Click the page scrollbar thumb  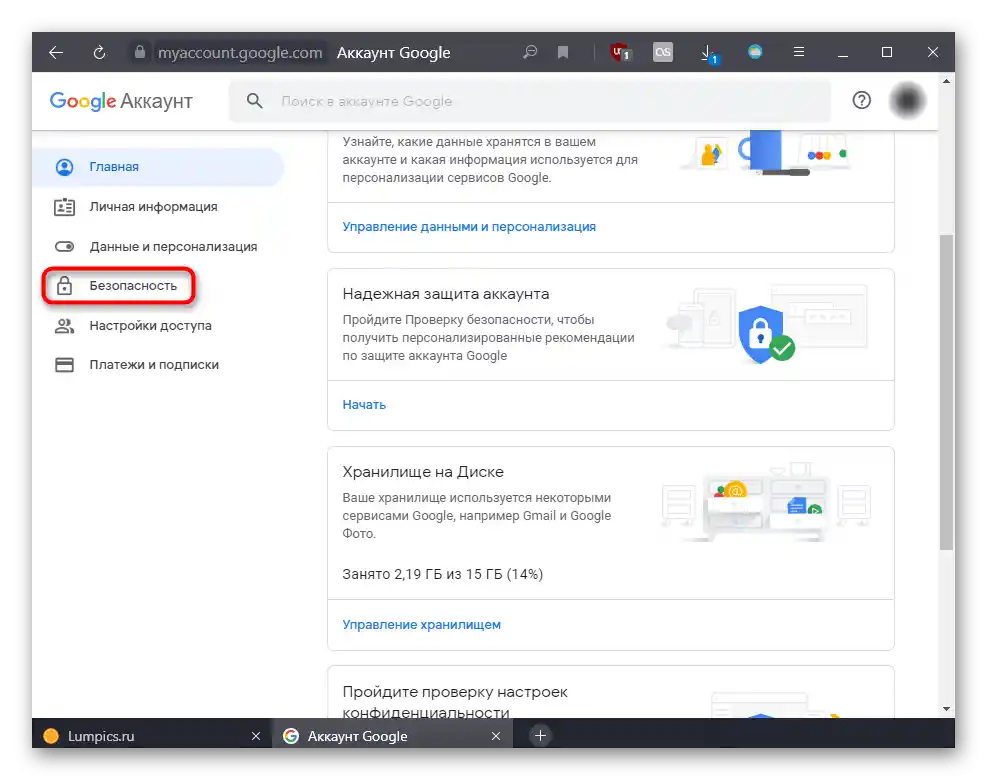(x=946, y=392)
